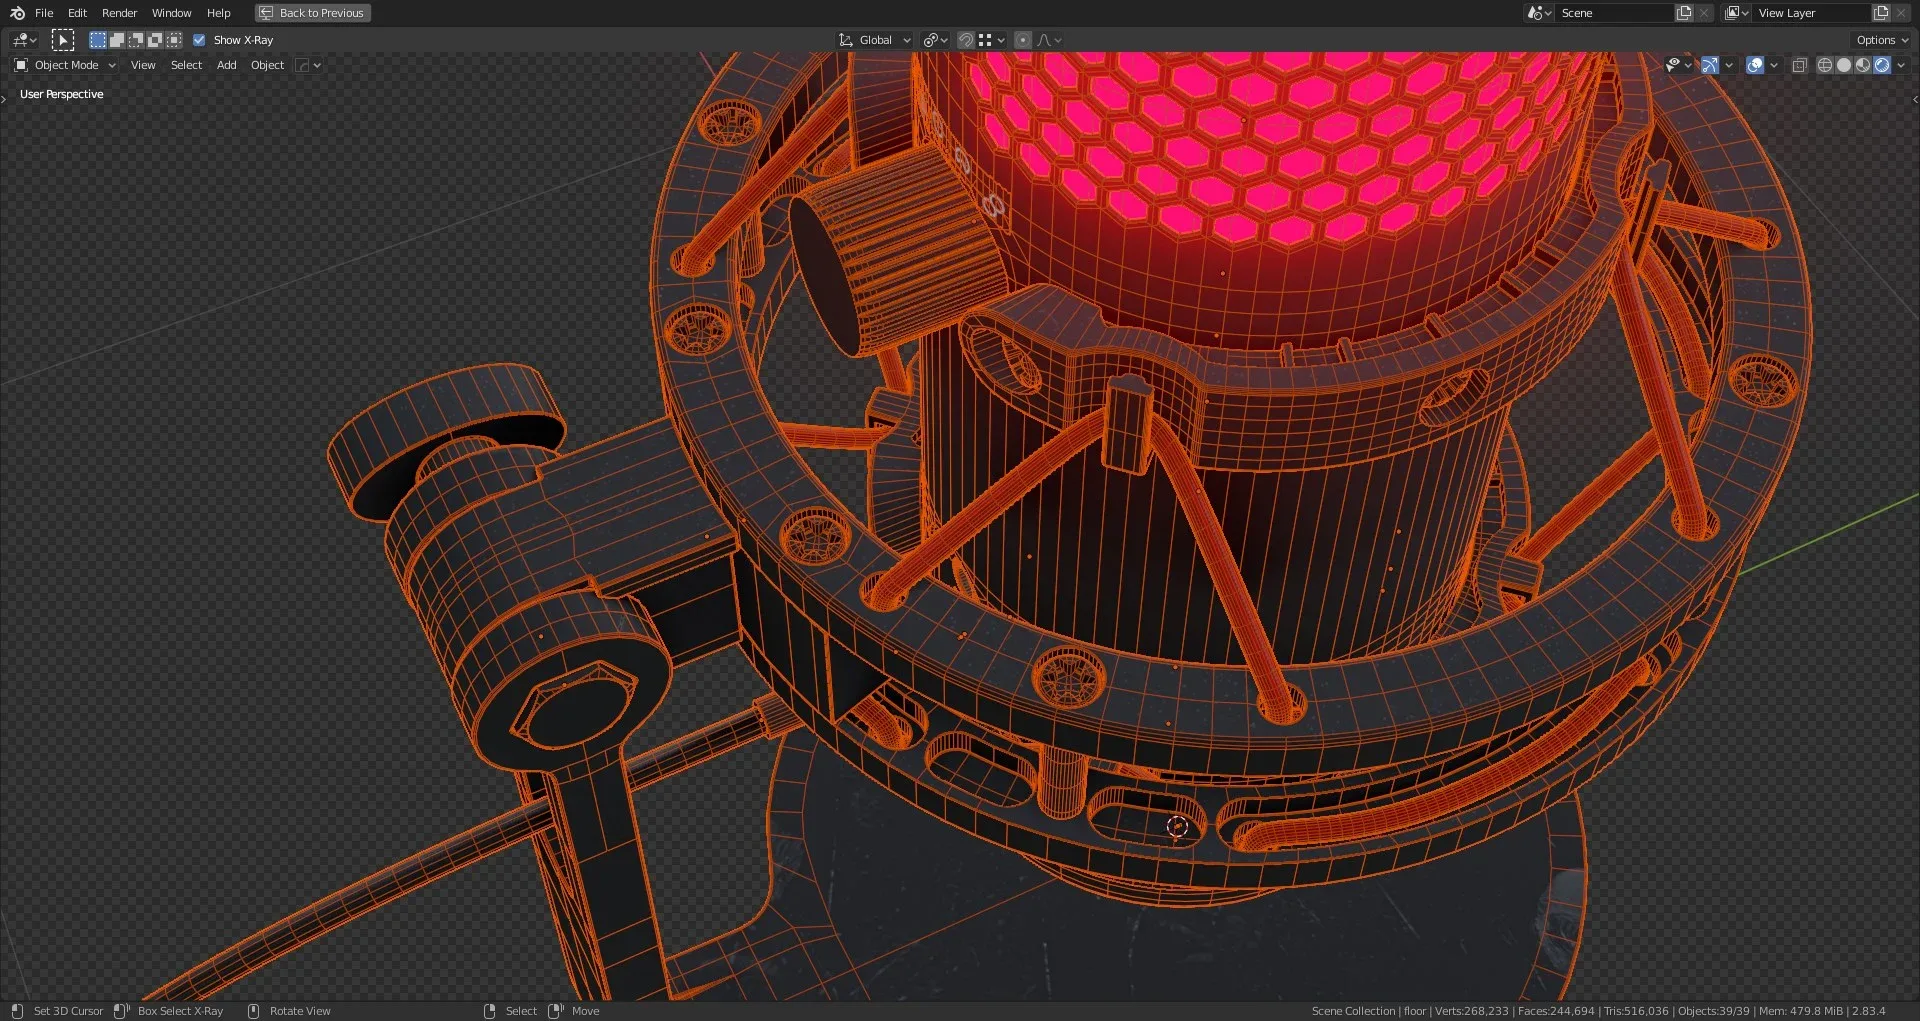Choose the Extend selection mode icon
This screenshot has height=1021, width=1920.
pos(117,40)
